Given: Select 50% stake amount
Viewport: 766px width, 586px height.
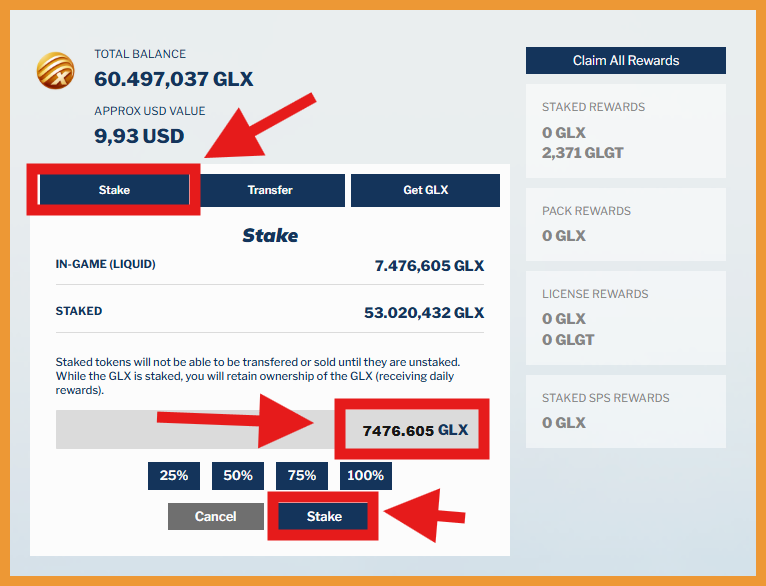Looking at the screenshot, I should pyautogui.click(x=238, y=476).
